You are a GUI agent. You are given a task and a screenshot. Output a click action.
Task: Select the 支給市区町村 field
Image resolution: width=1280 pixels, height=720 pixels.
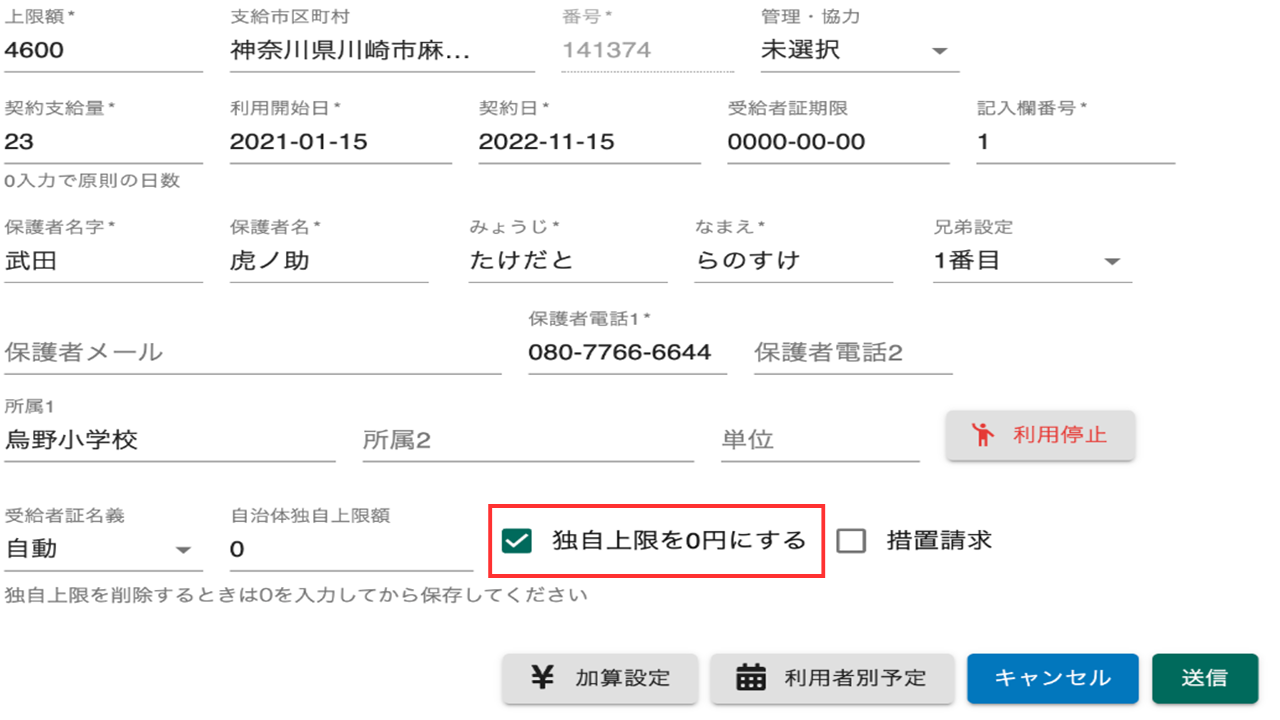point(381,50)
